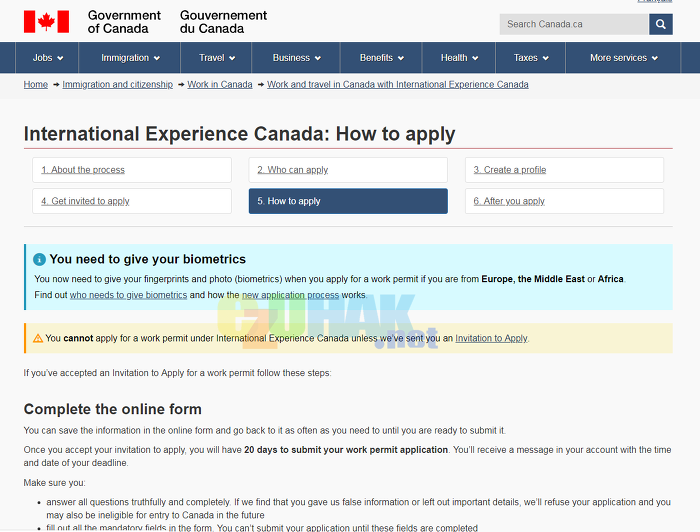The image size is (700, 532).
Task: Select step 4 Get invited to apply
Action: coord(132,201)
